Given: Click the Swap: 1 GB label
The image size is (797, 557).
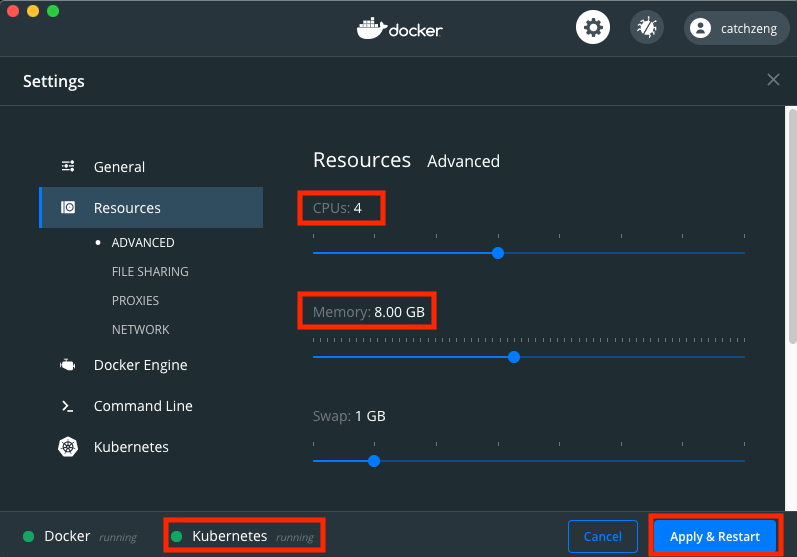Looking at the screenshot, I should click(x=349, y=416).
